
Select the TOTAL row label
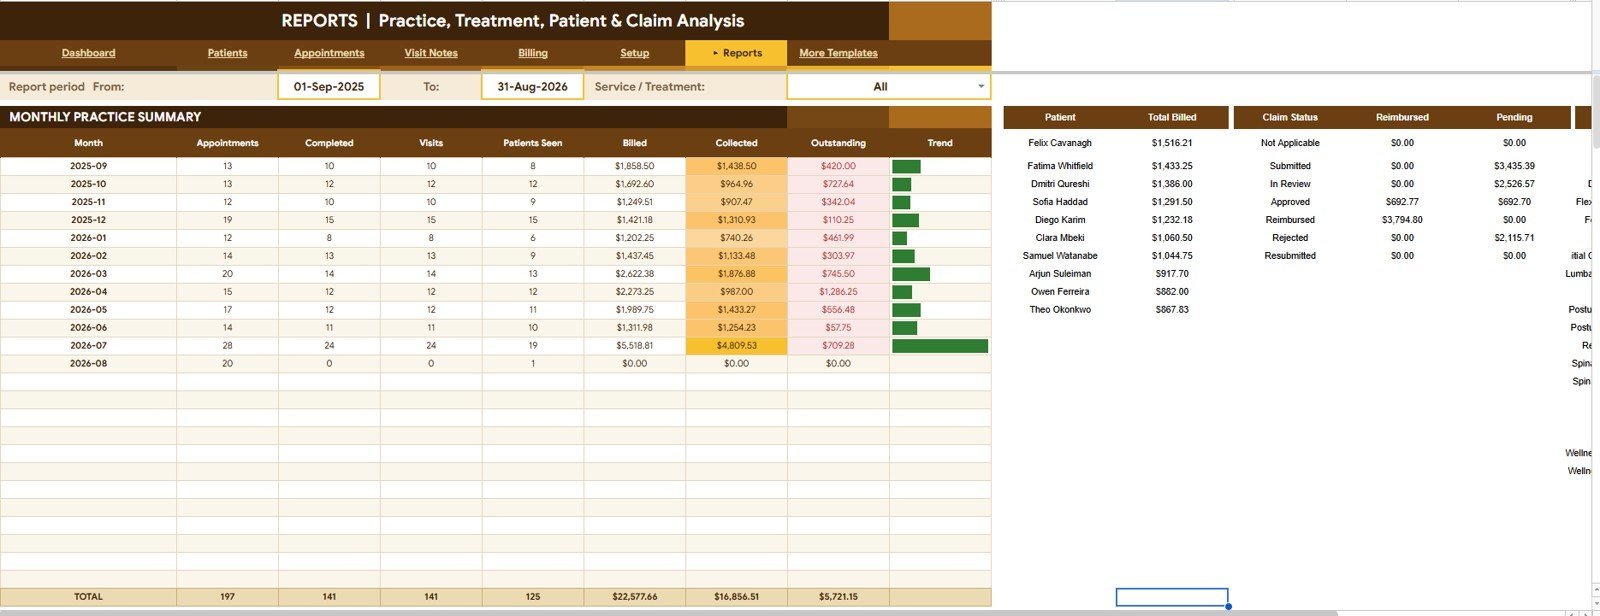(x=88, y=597)
